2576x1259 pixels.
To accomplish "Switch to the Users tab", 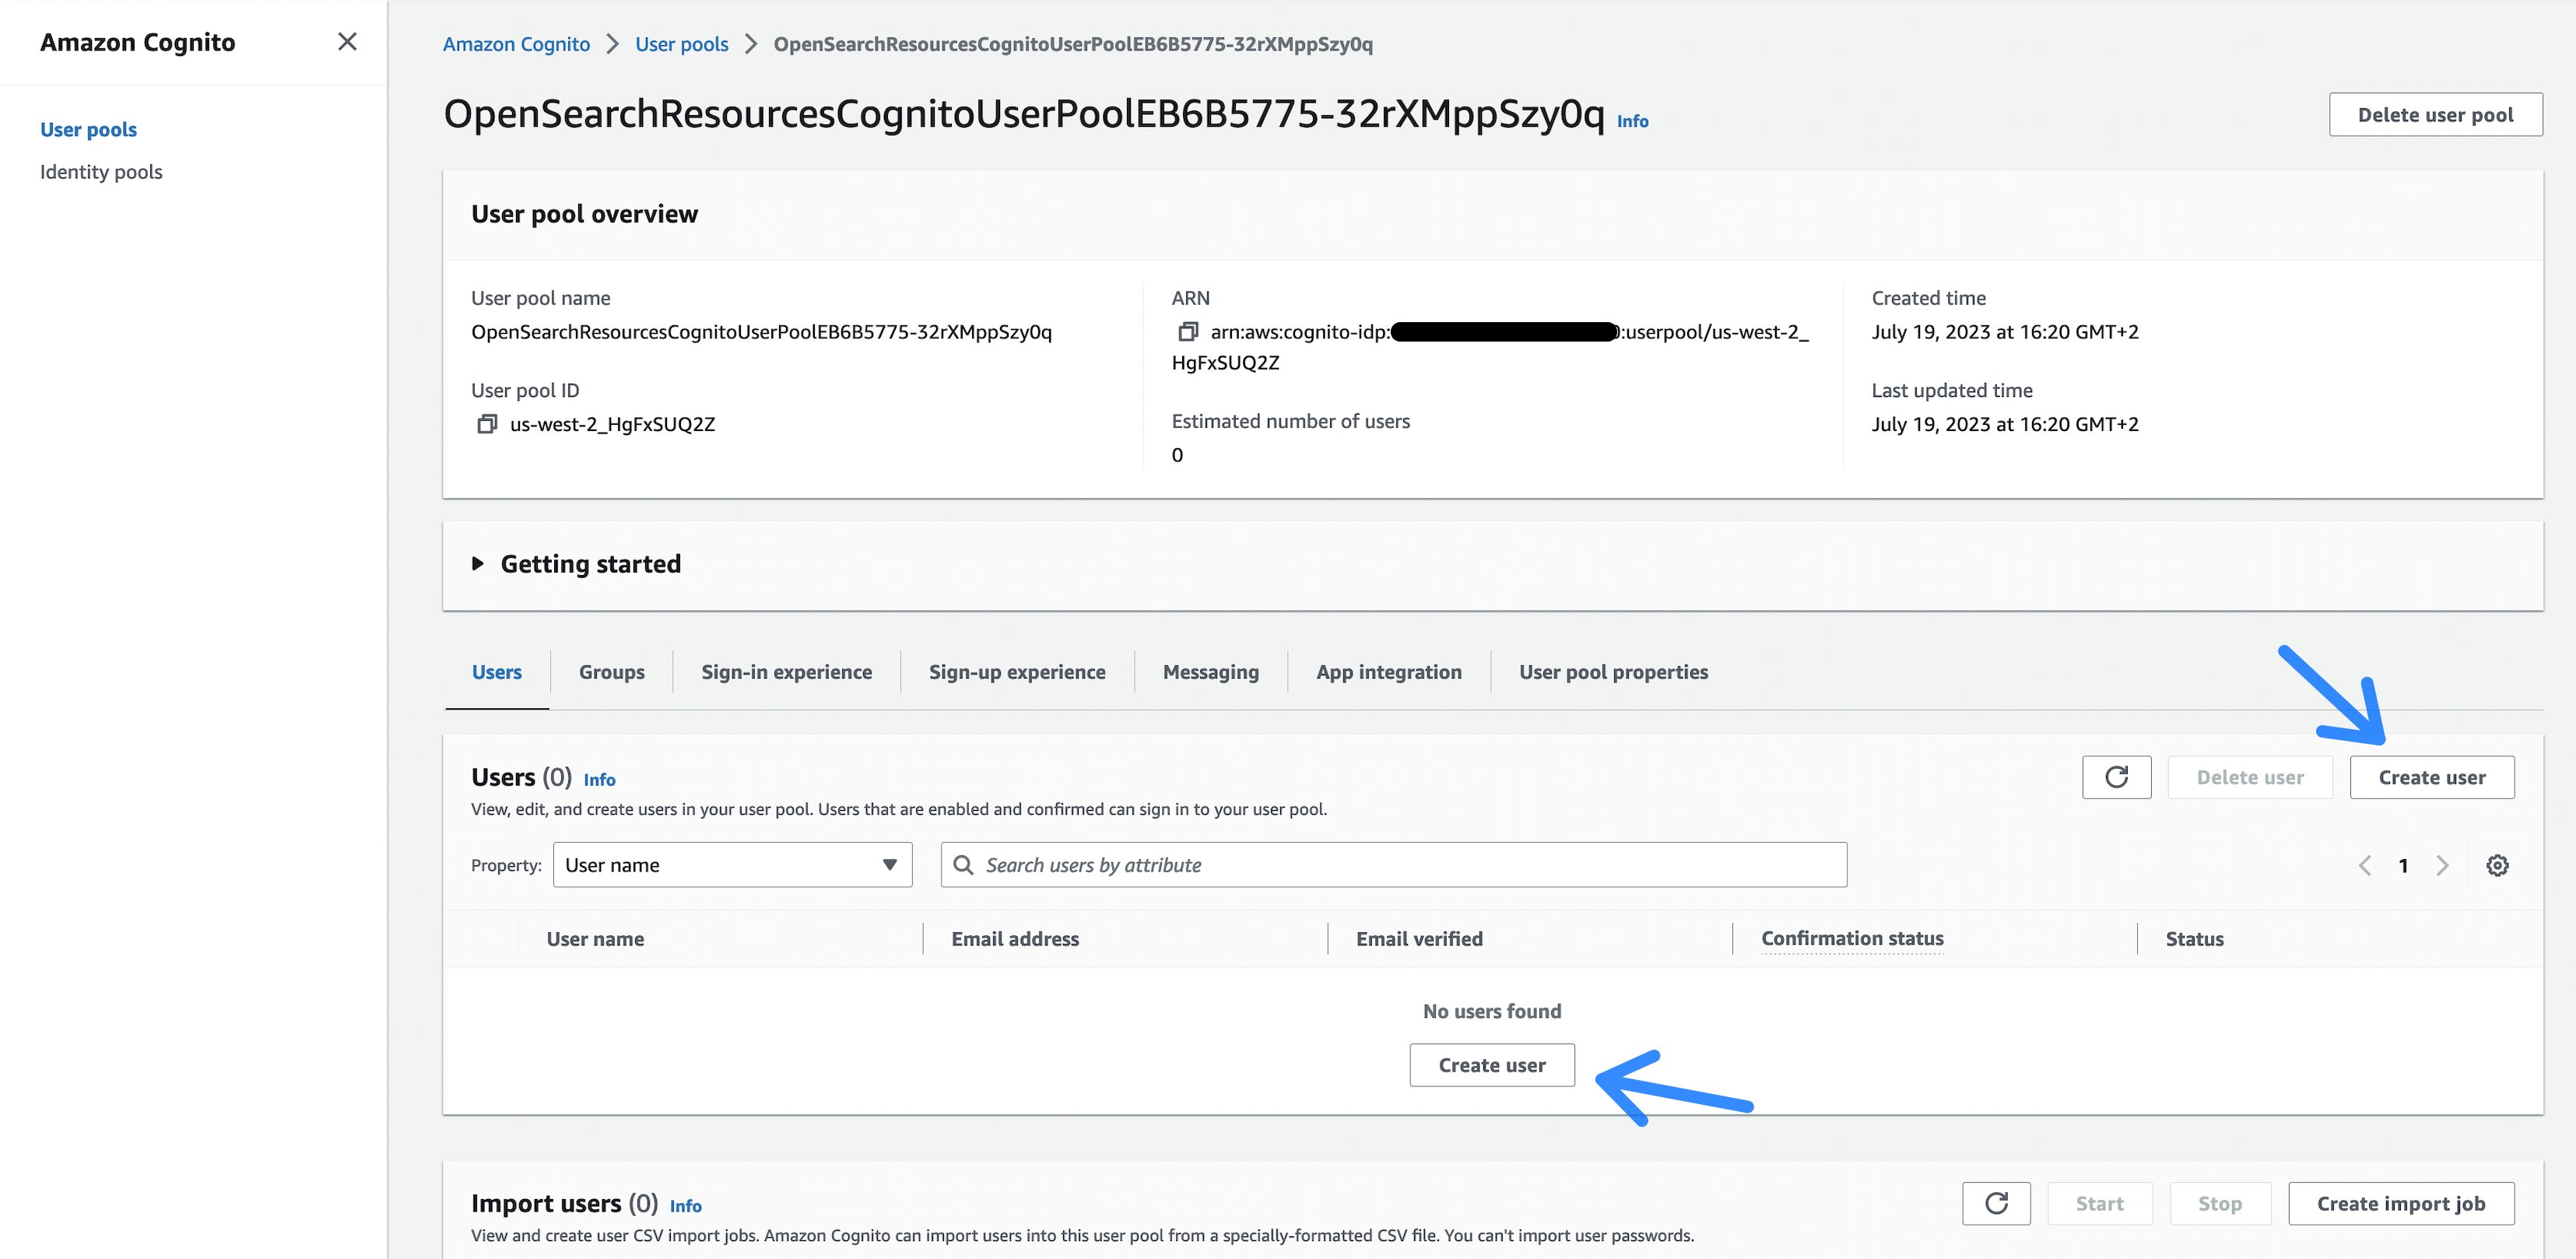I will 497,672.
